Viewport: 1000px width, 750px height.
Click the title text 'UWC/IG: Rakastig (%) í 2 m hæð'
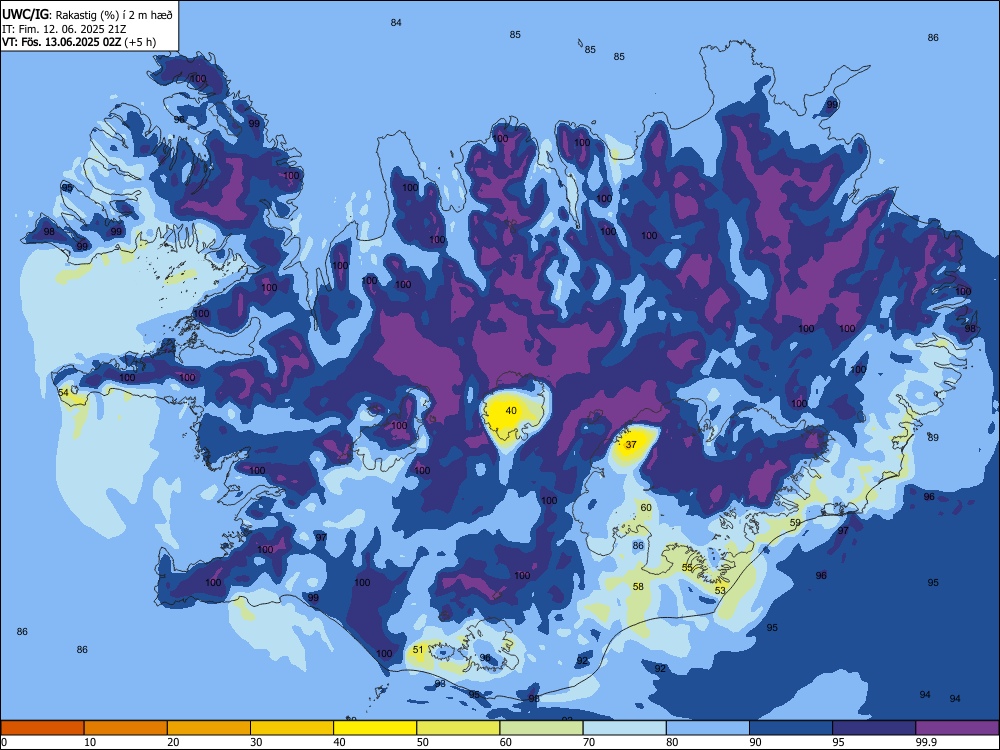(x=87, y=15)
